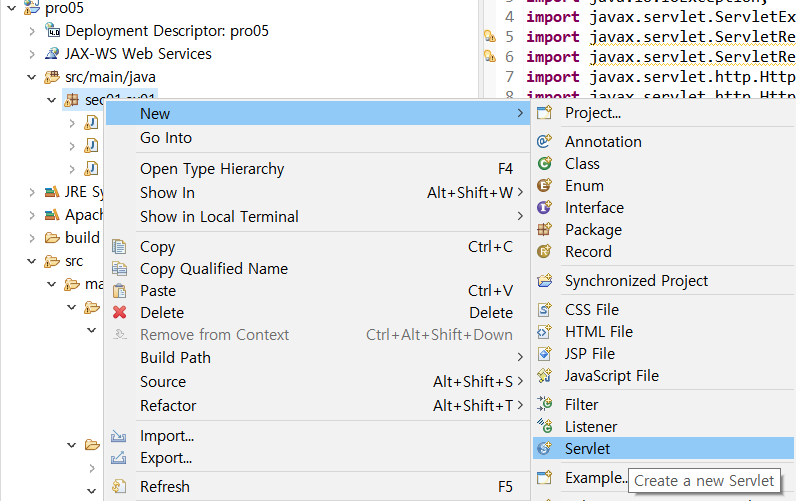Expand the JRE System Library node
Image resolution: width=796 pixels, height=501 pixels.
pyautogui.click(x=32, y=192)
